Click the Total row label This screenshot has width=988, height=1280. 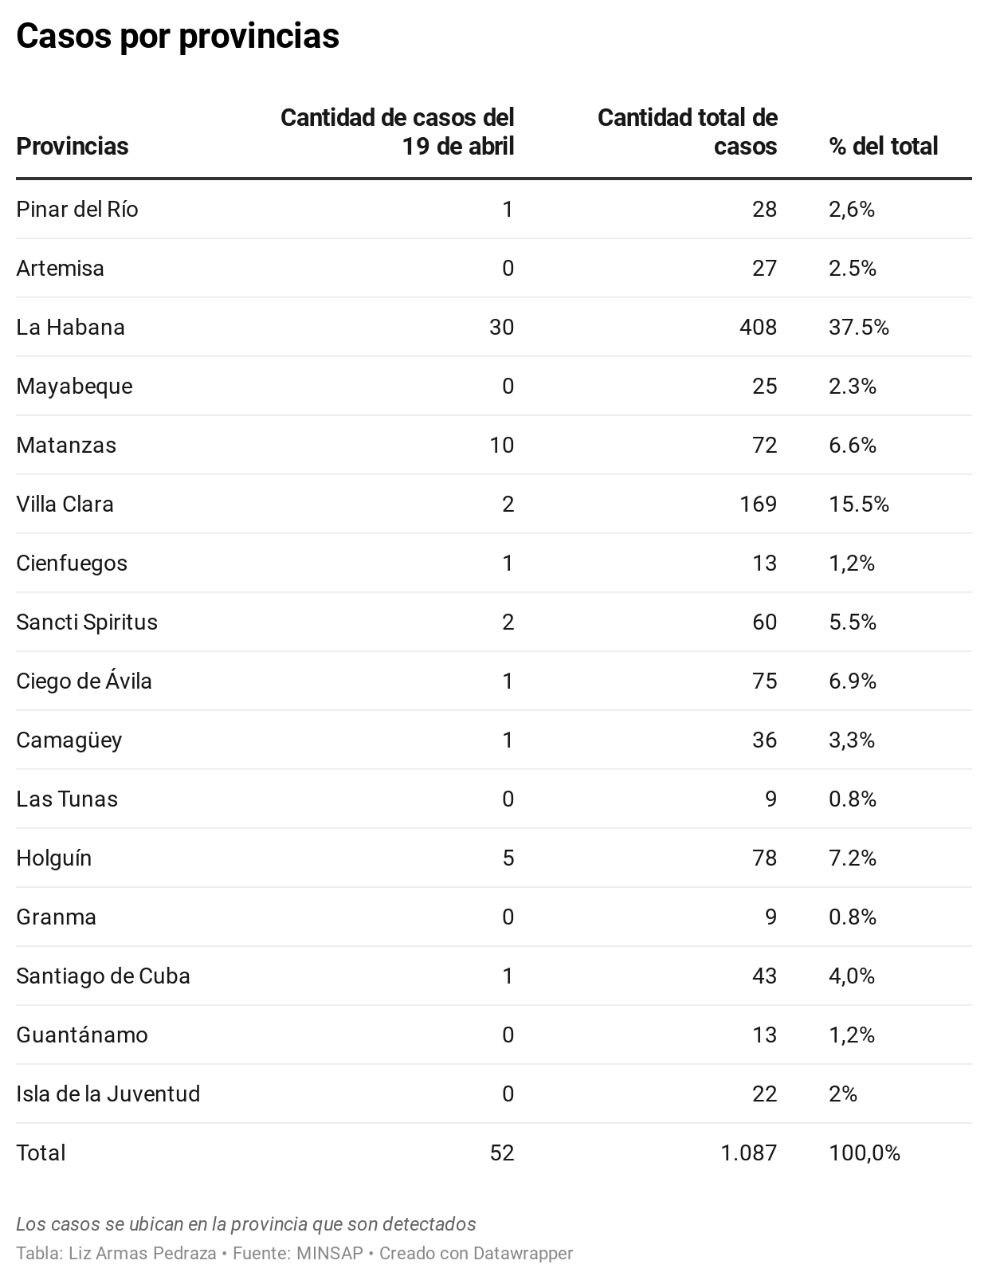41,1153
